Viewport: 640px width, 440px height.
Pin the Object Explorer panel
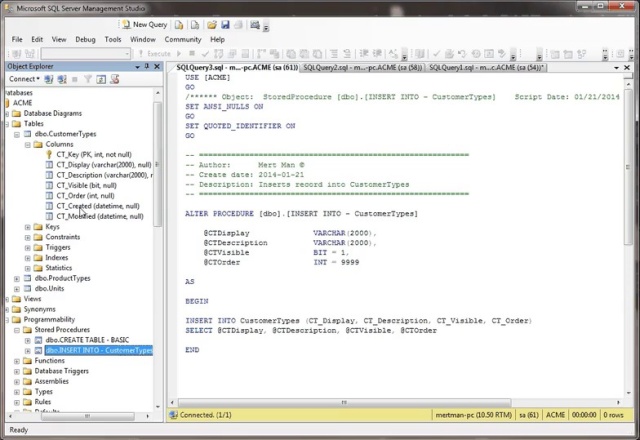[x=146, y=66]
